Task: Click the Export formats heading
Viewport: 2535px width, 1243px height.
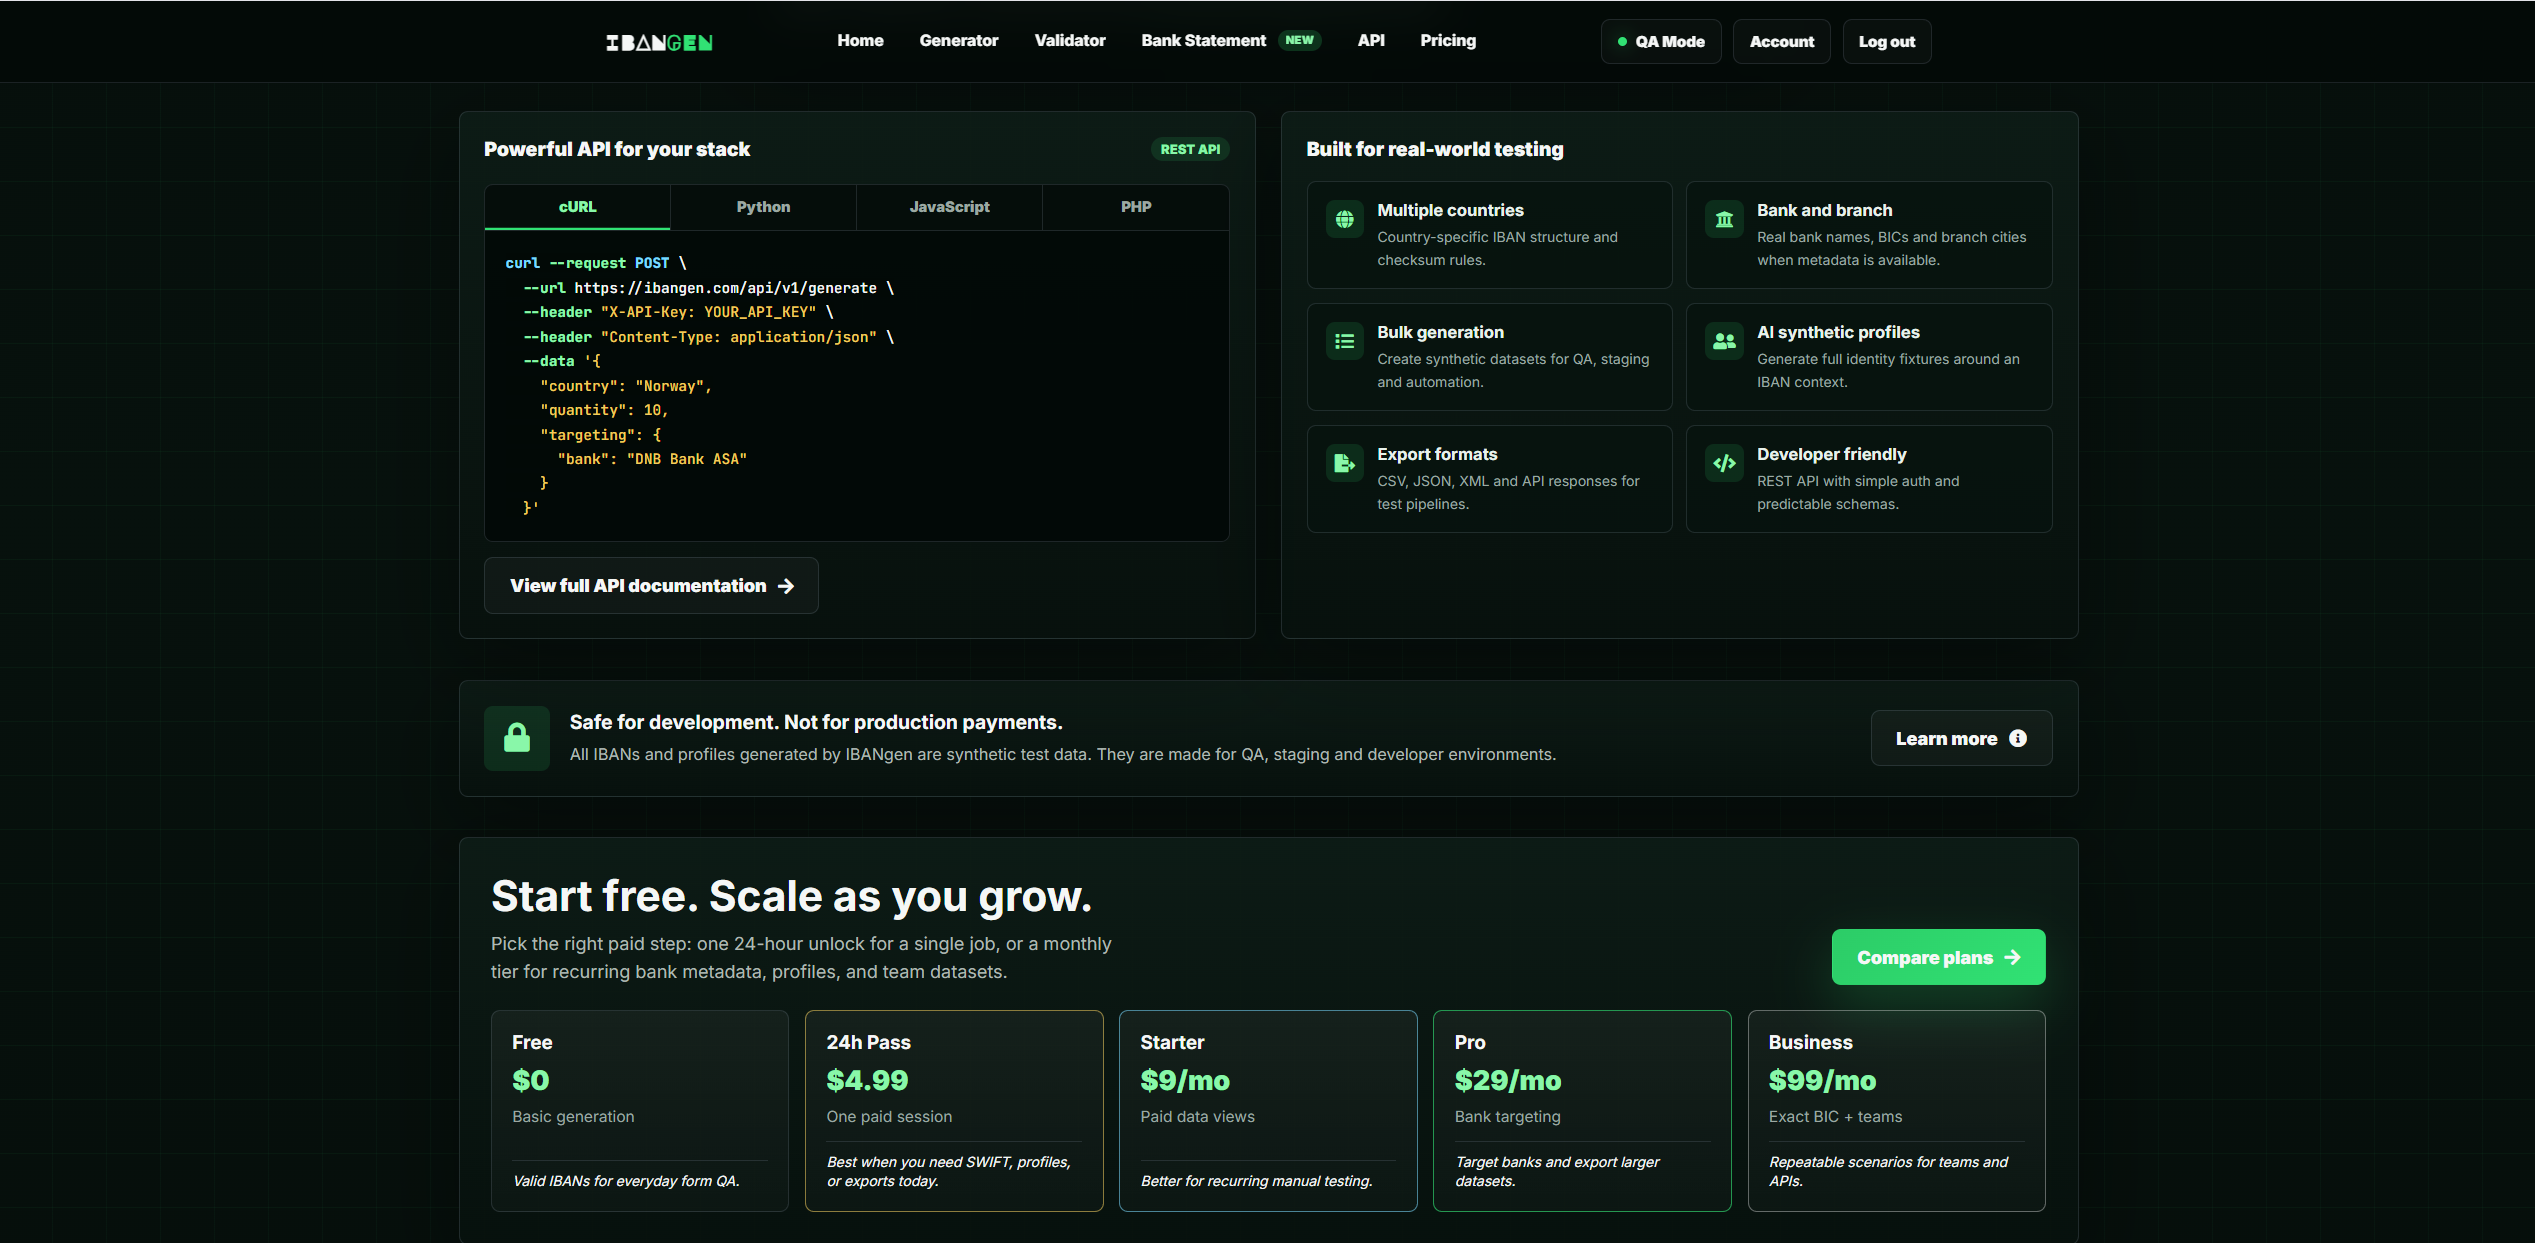Action: coord(1437,454)
